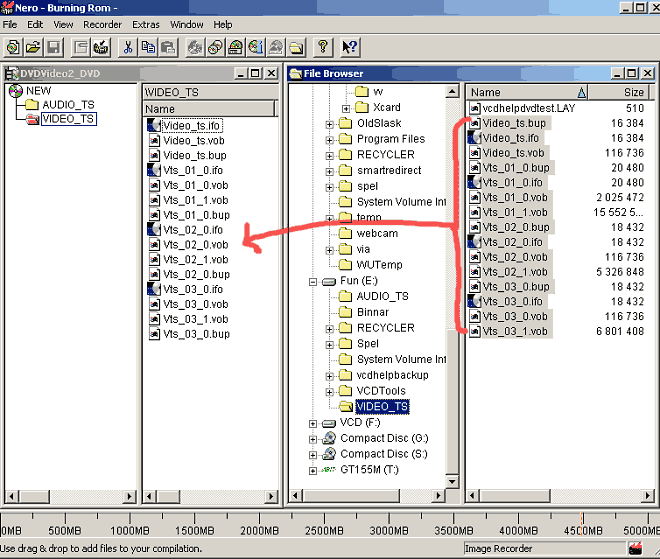Select the NEW disc root in compilation
Viewport: 660px width, 559px height.
click(38, 91)
